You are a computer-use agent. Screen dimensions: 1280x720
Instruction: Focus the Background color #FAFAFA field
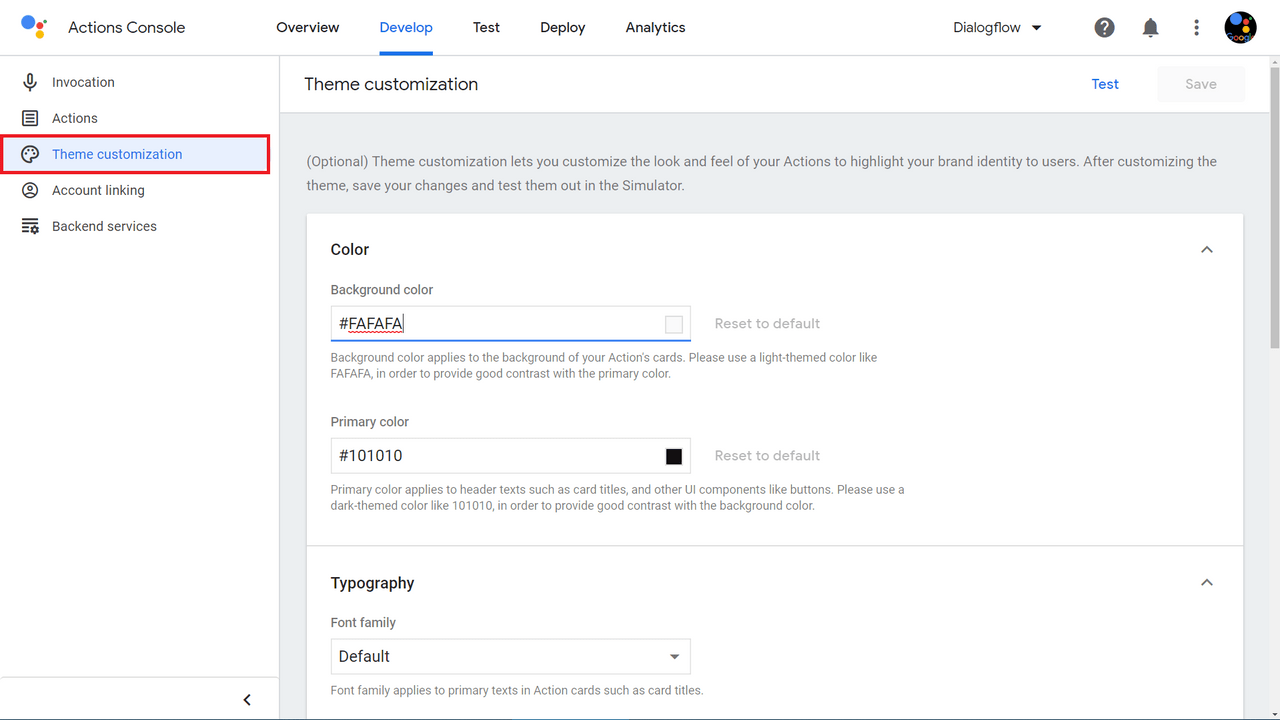[510, 323]
